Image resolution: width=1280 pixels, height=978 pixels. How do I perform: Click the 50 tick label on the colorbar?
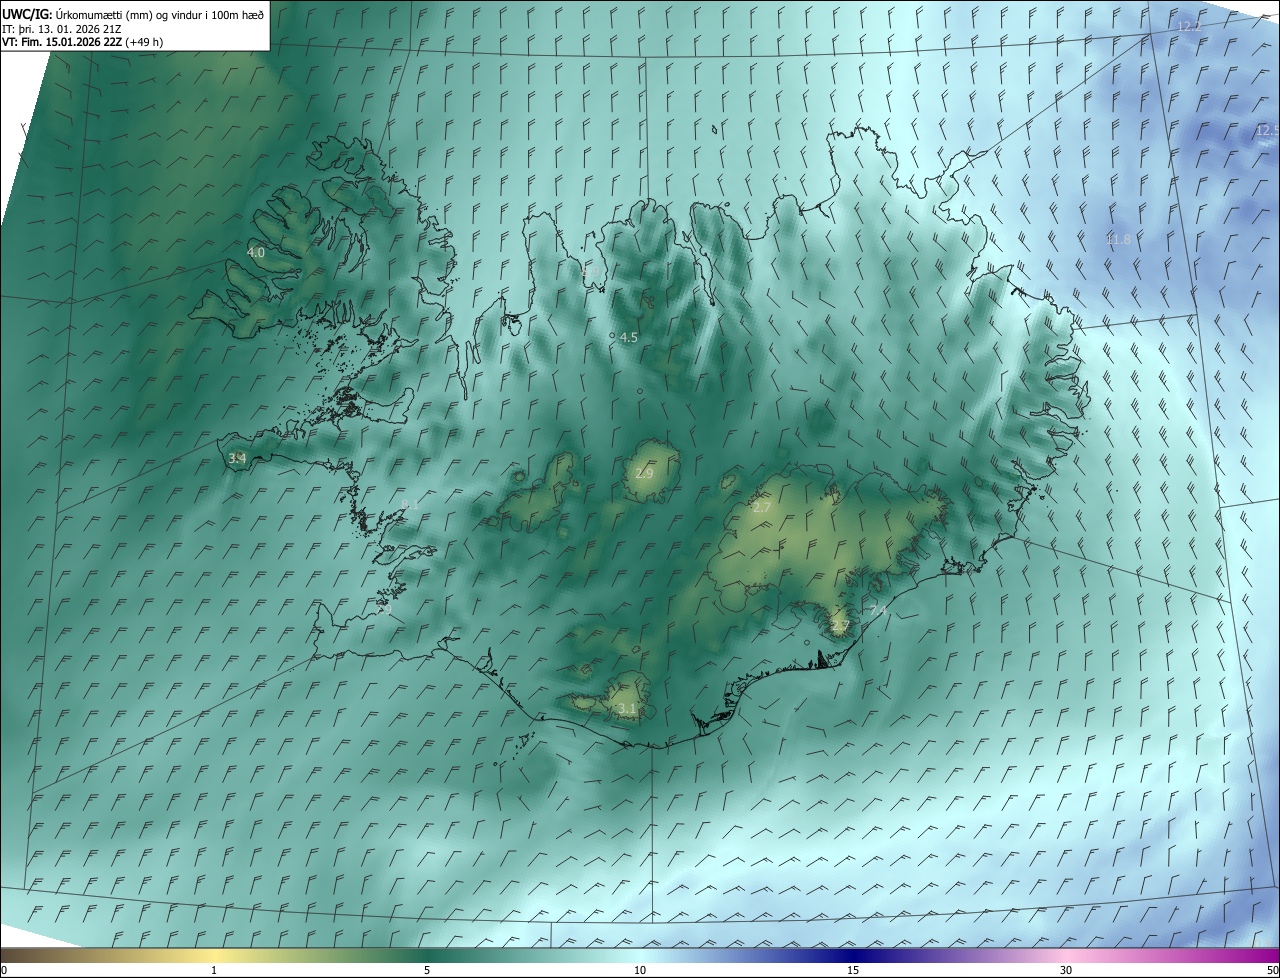click(x=1272, y=970)
